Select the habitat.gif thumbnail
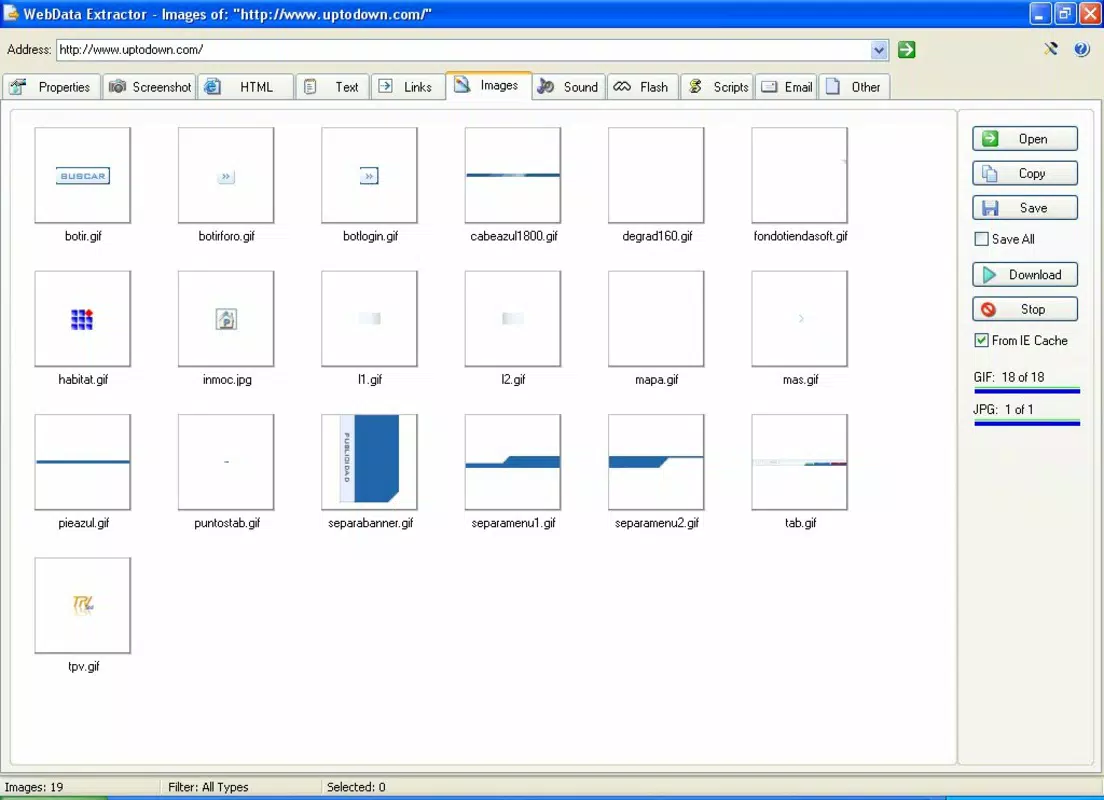Viewport: 1104px width, 800px height. tap(82, 319)
